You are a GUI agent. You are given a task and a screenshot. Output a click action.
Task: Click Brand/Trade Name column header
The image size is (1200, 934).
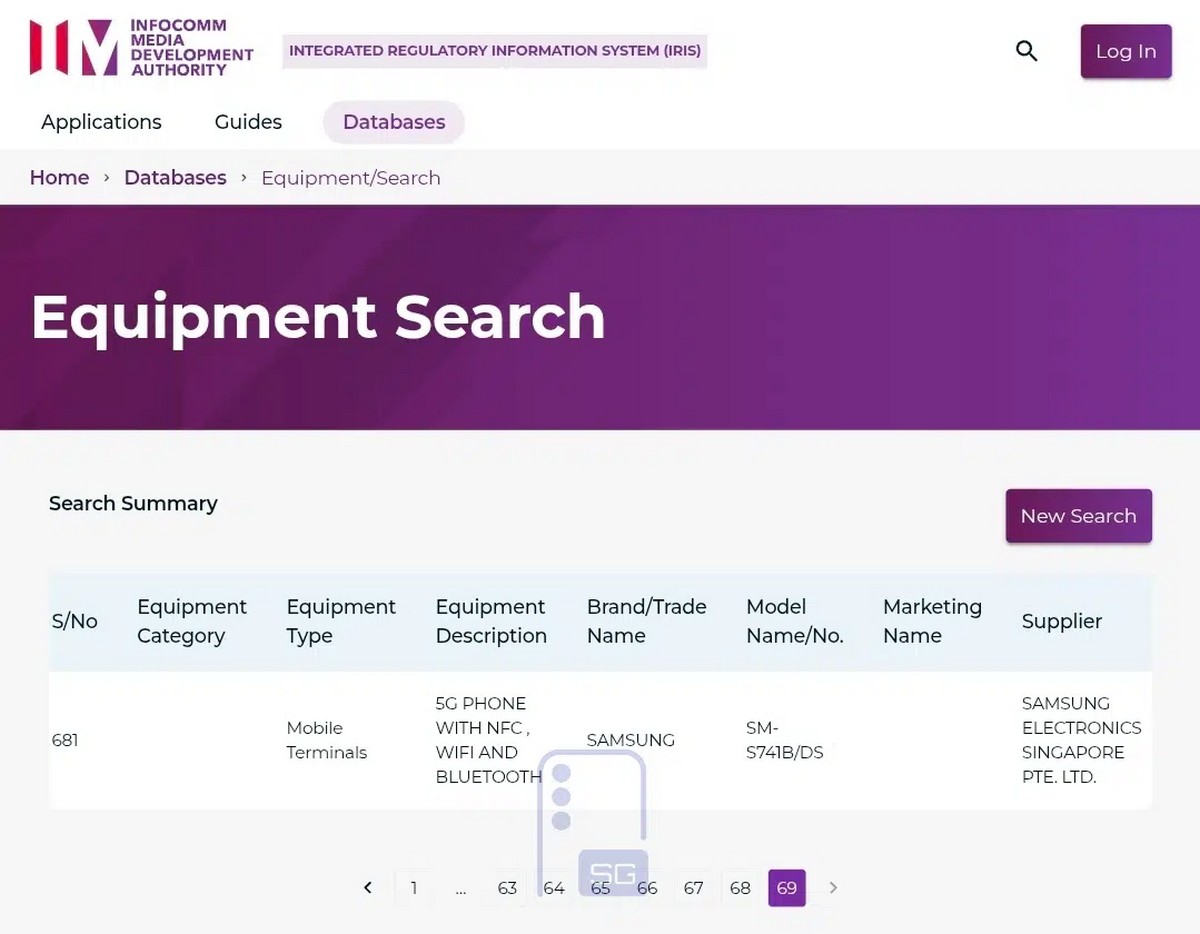point(646,621)
